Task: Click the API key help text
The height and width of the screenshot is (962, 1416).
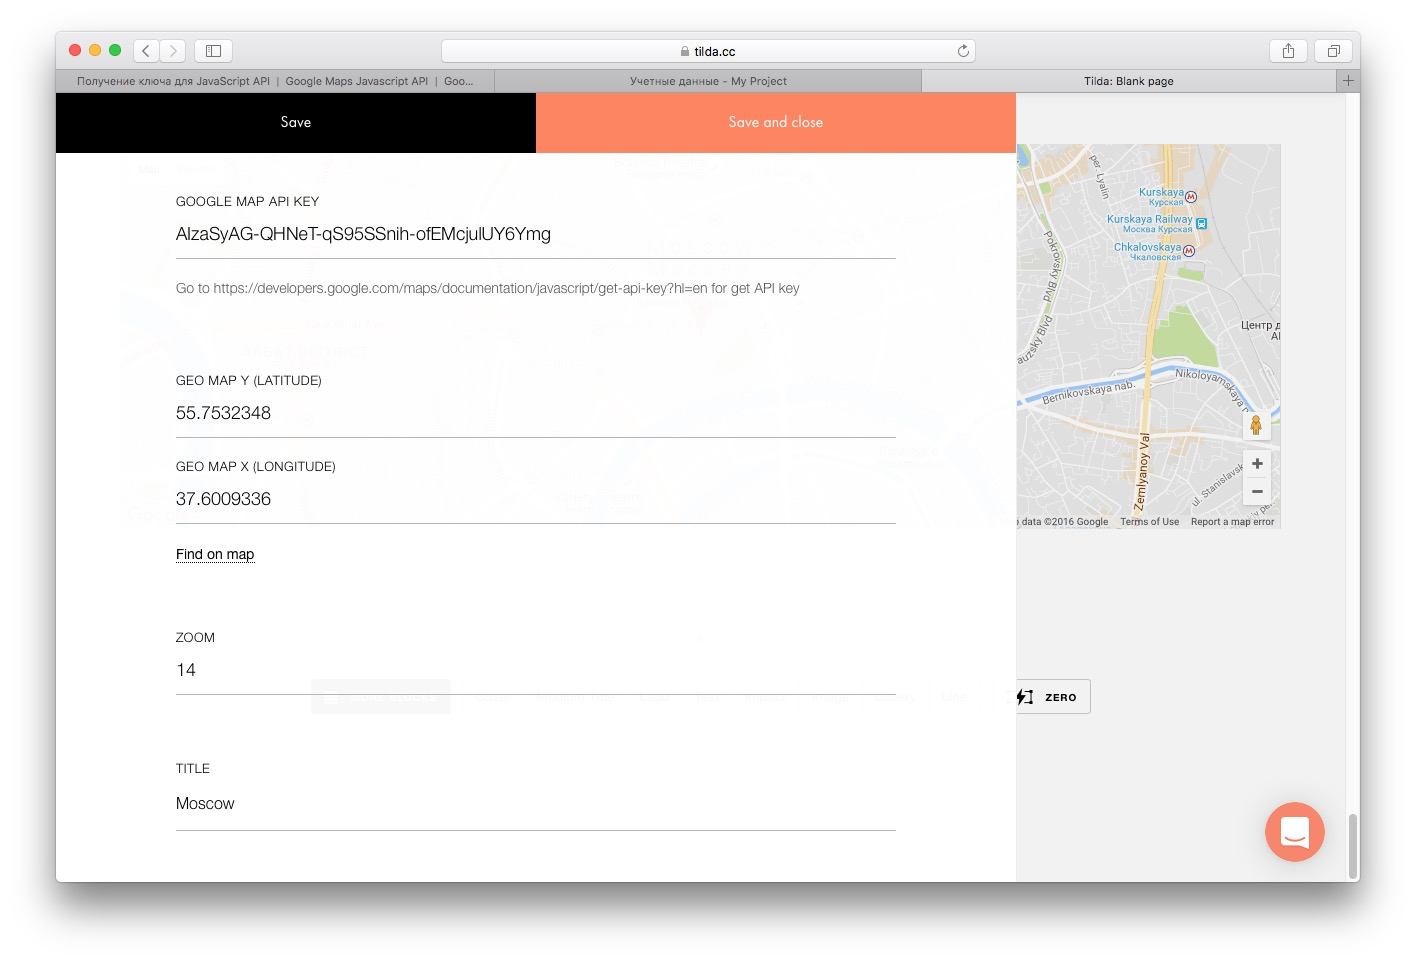Action: (x=488, y=288)
